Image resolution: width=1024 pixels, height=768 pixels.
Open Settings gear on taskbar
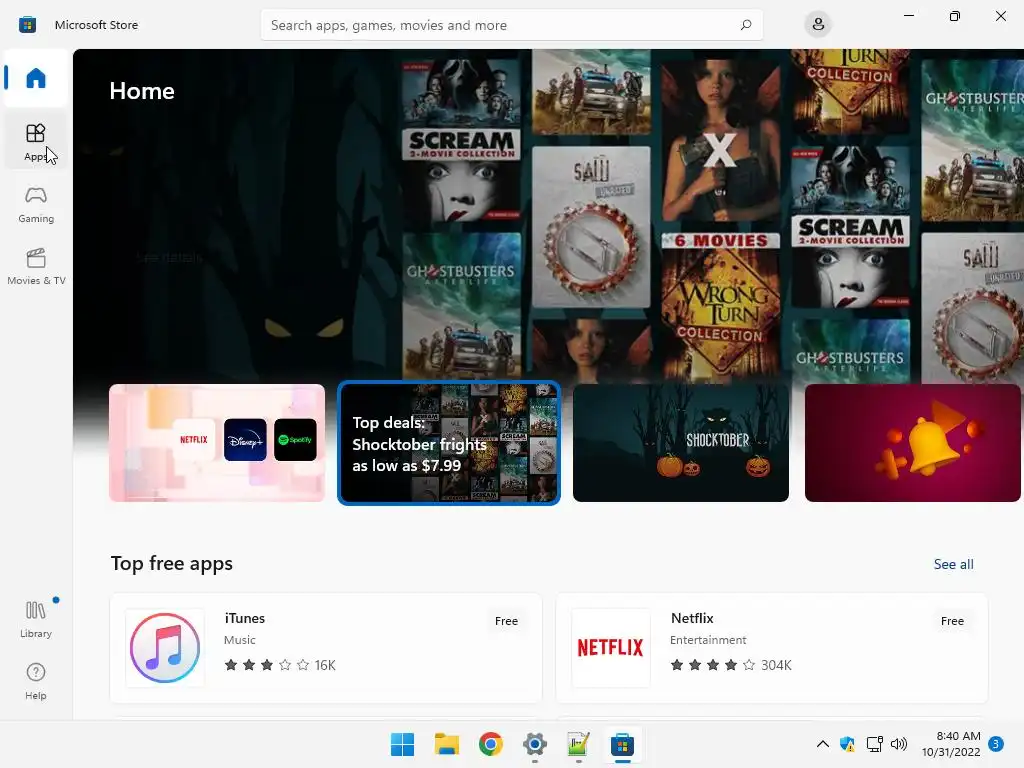[x=535, y=744]
